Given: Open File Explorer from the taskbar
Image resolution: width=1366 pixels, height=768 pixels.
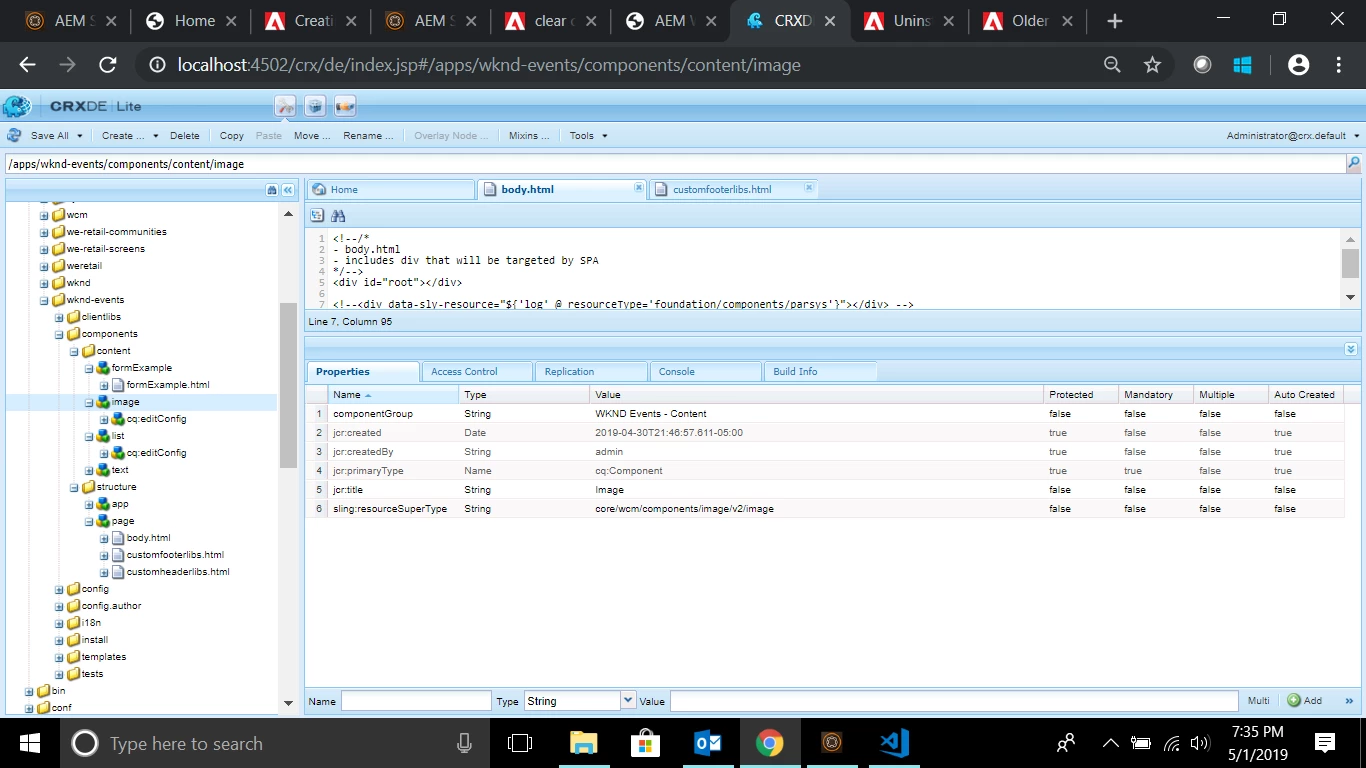Looking at the screenshot, I should tap(584, 743).
